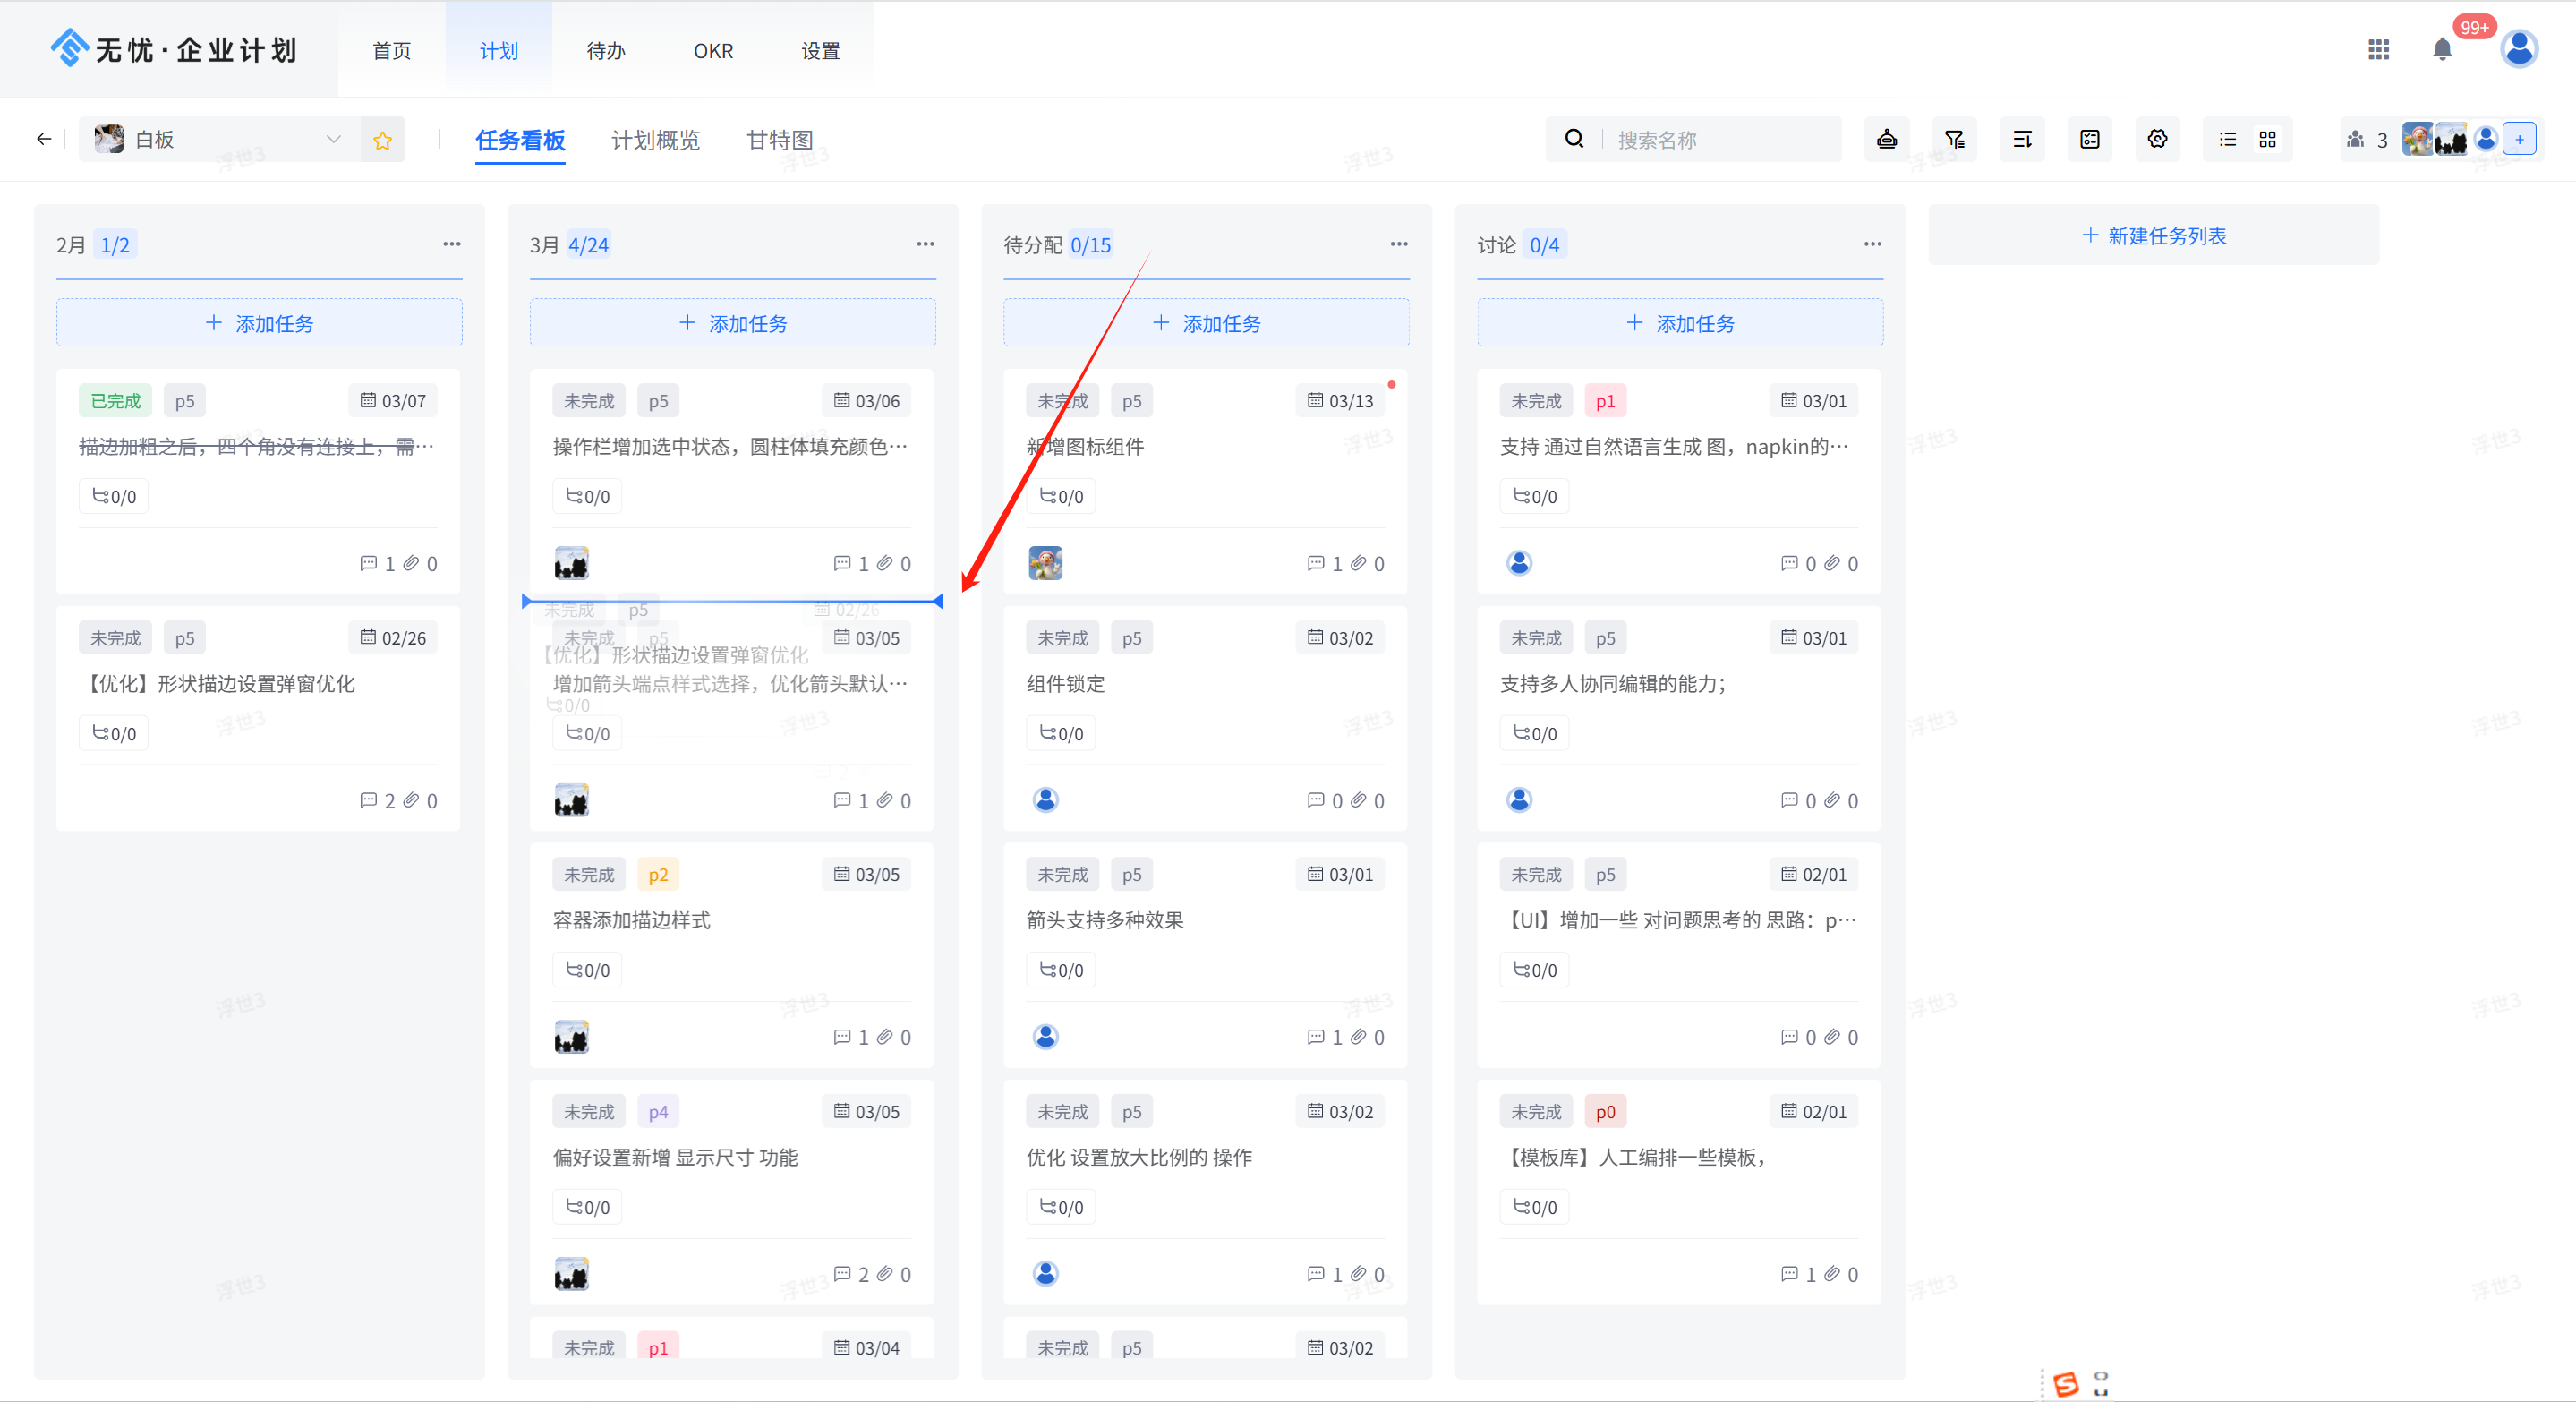Switch to the 甘特图 tab

tap(779, 140)
